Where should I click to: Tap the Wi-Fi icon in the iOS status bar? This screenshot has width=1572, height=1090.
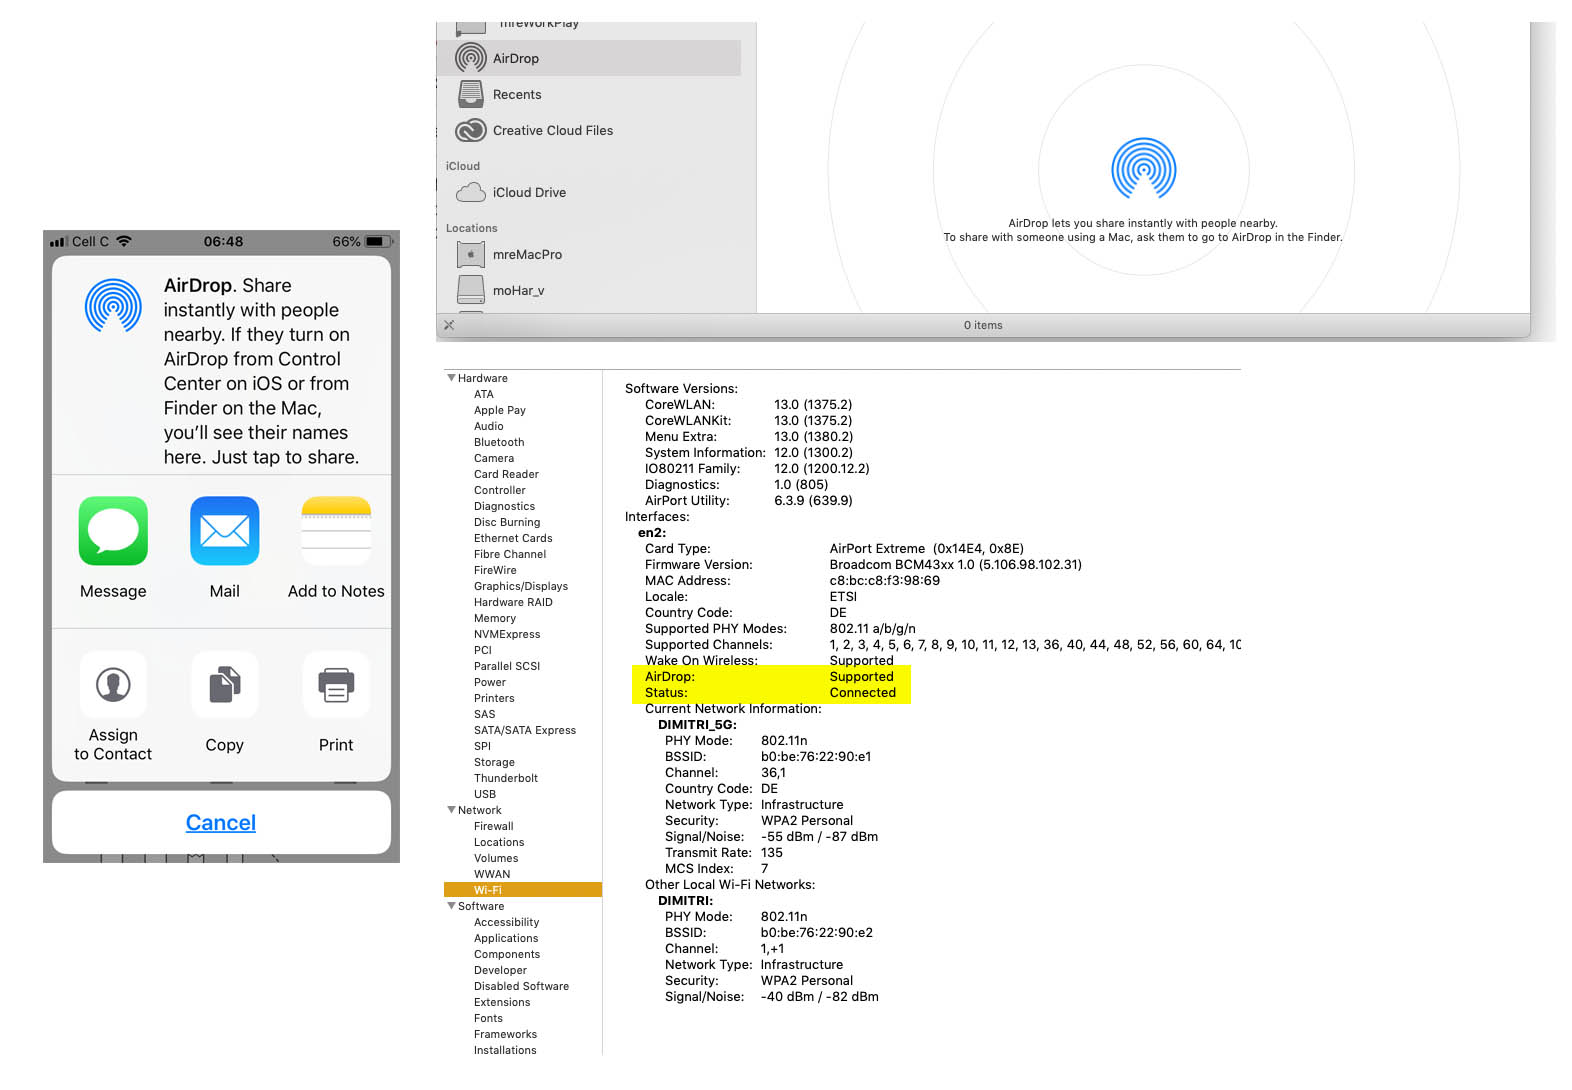coord(124,241)
